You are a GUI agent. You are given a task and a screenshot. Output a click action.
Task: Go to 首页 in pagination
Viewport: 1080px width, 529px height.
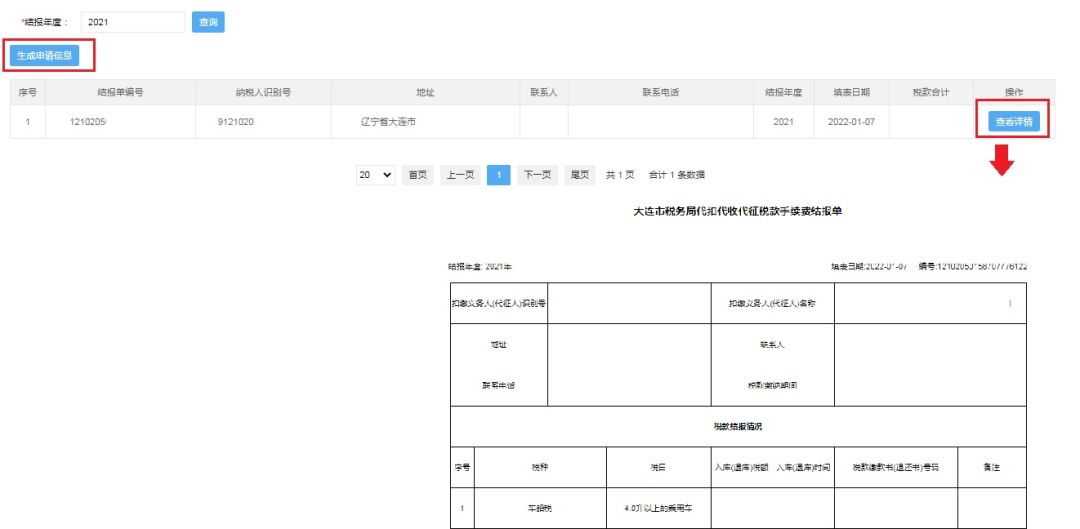[x=417, y=175]
